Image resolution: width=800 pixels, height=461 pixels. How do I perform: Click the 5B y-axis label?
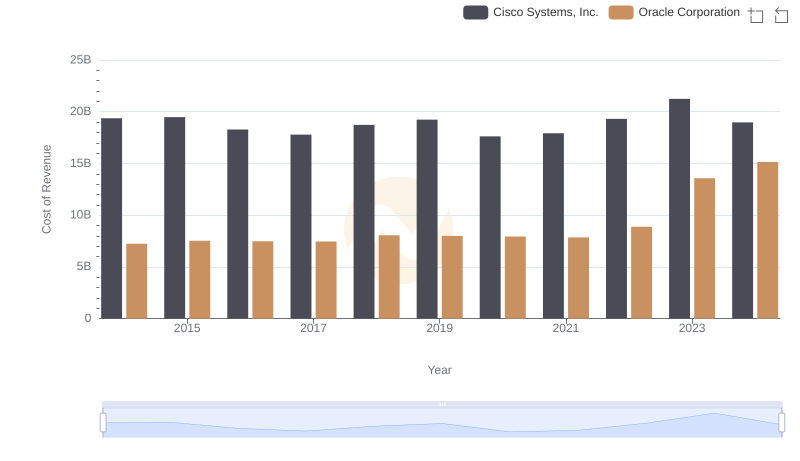pyautogui.click(x=84, y=266)
